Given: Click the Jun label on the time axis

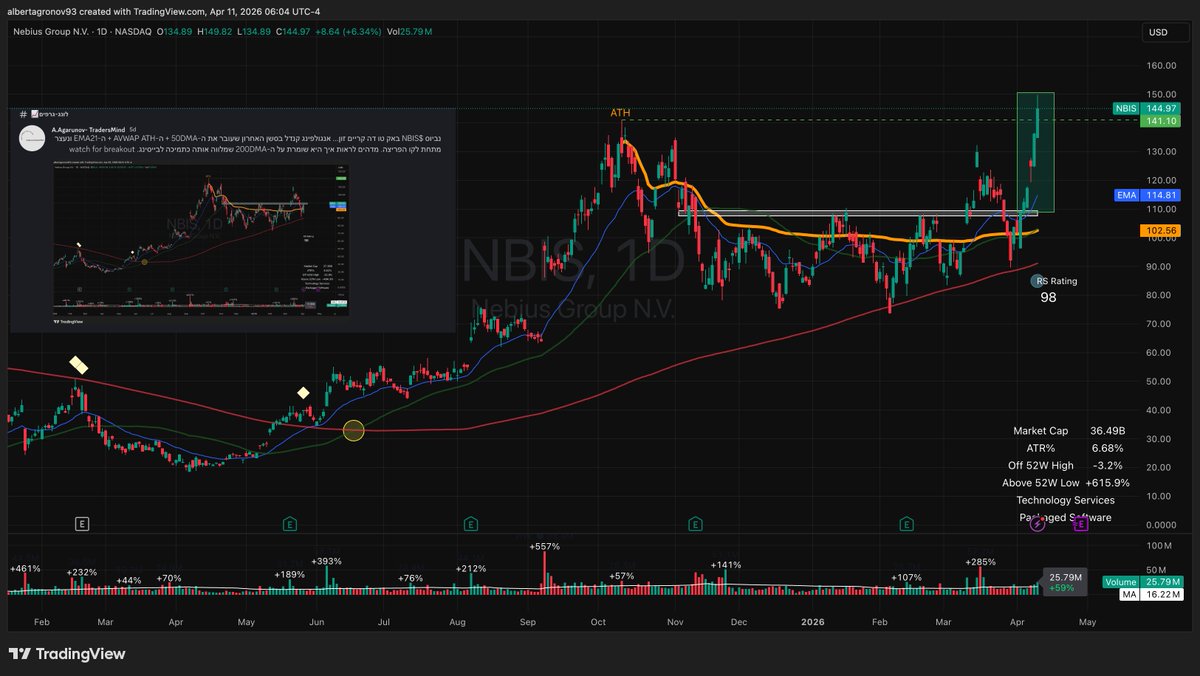Looking at the screenshot, I should click(x=318, y=621).
